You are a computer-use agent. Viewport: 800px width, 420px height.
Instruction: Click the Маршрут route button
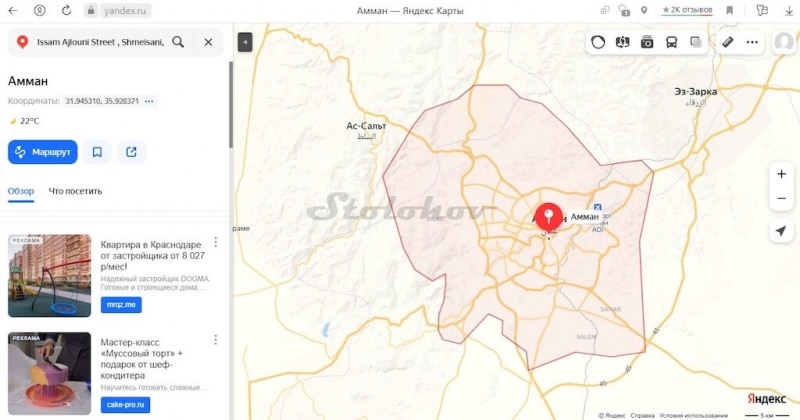(42, 152)
